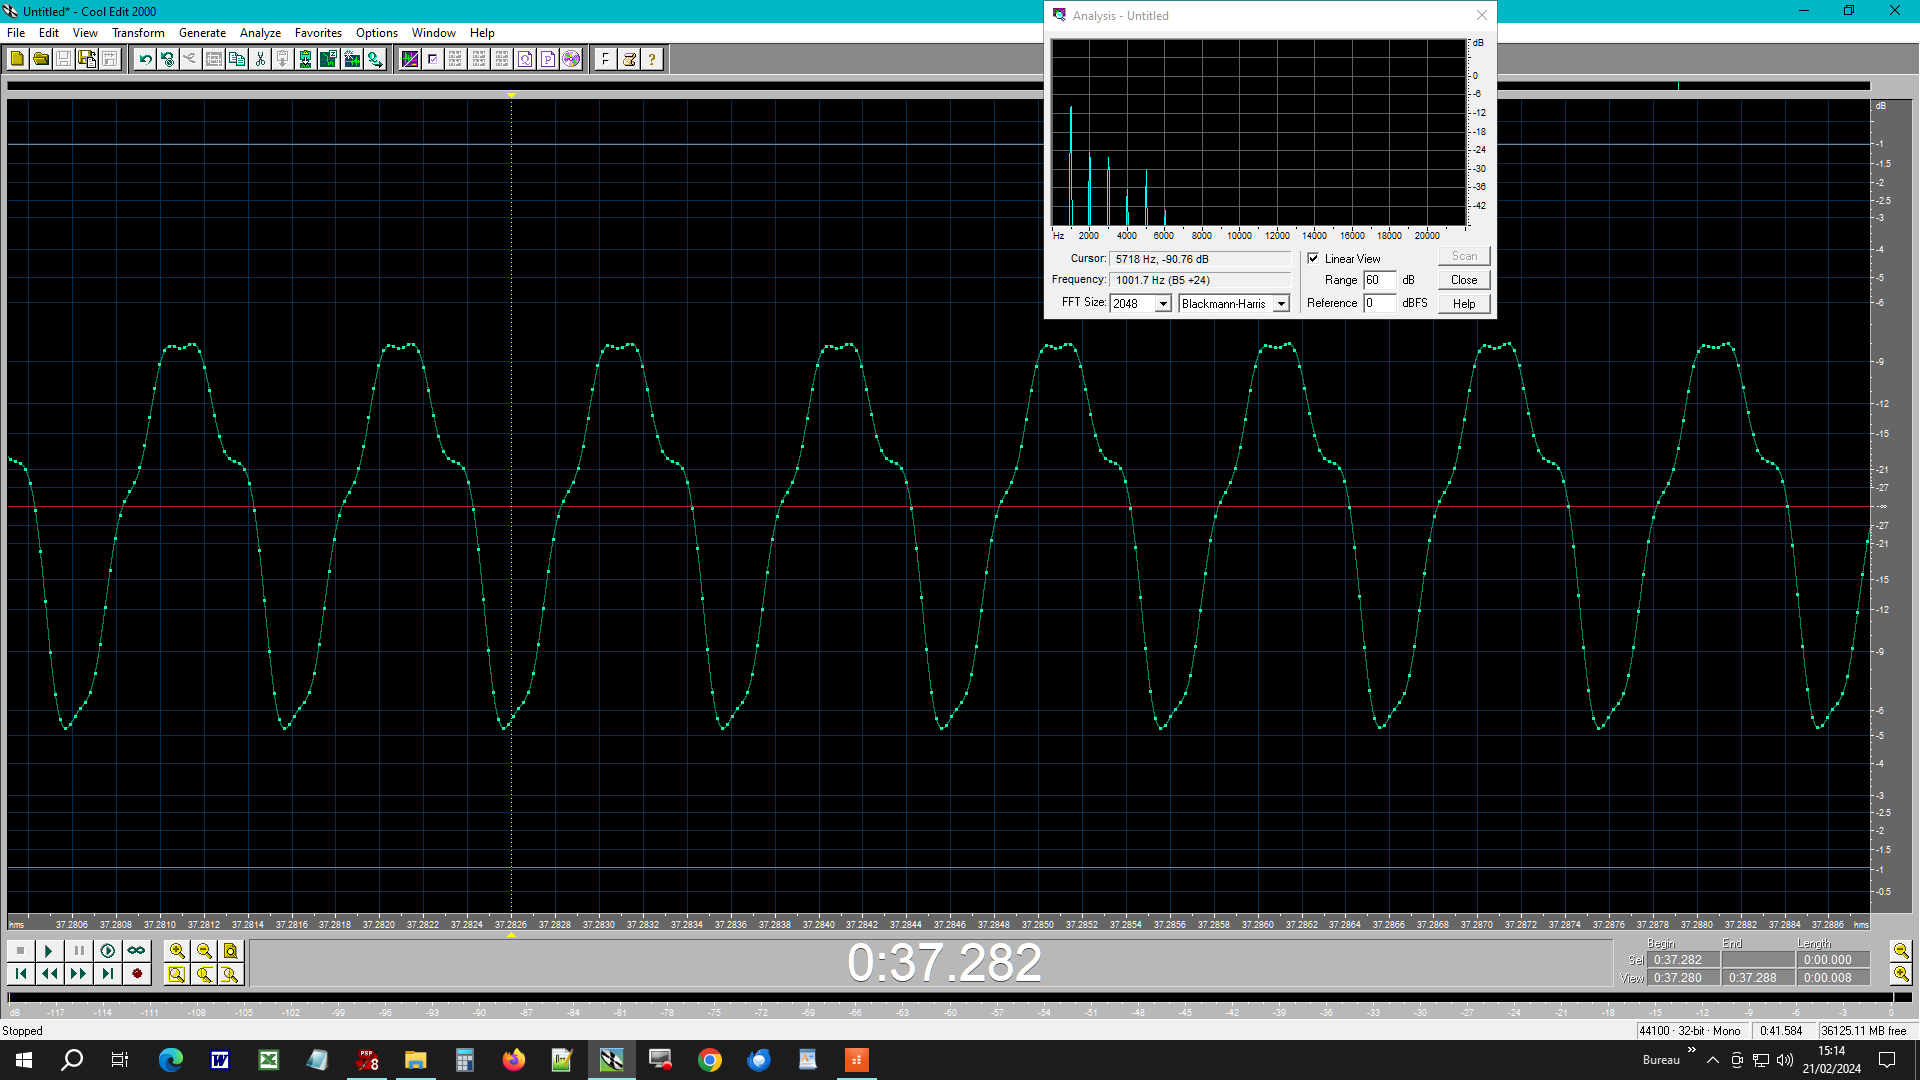Click the View end time field 0:37.288
The height and width of the screenshot is (1080, 1920).
point(1757,978)
